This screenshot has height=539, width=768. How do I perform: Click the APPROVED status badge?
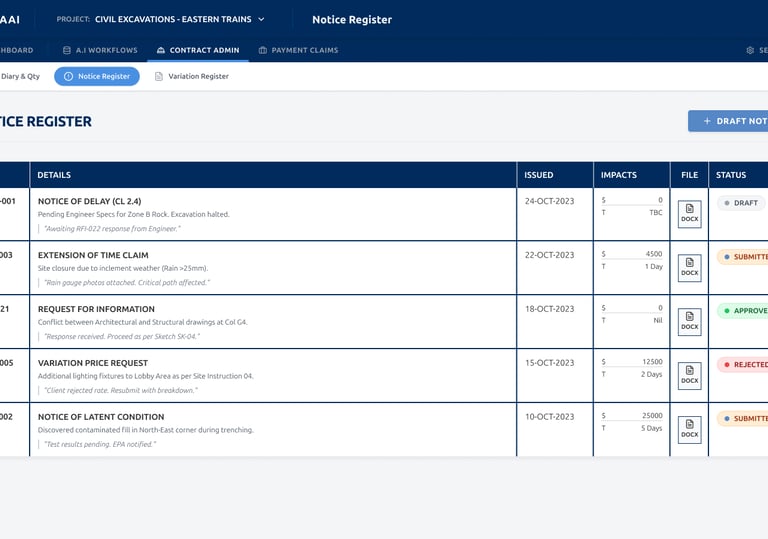click(743, 311)
